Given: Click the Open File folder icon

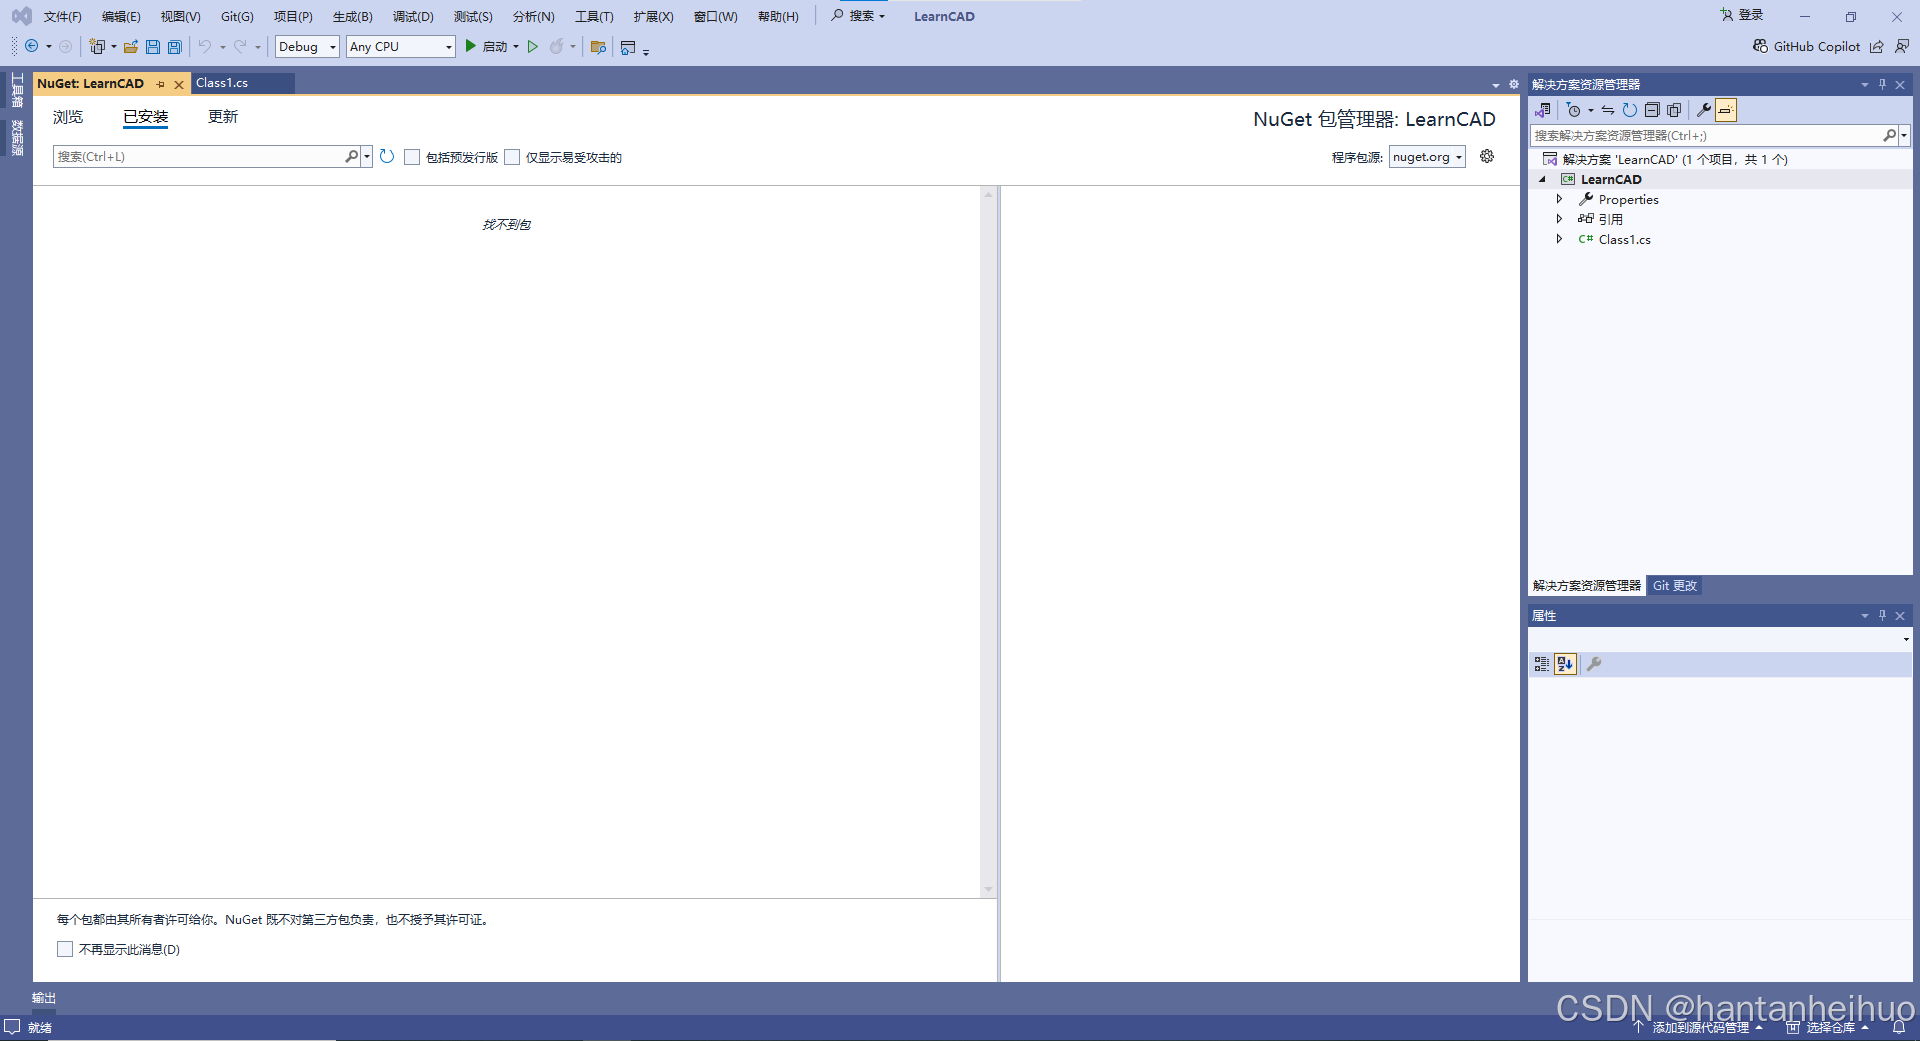Looking at the screenshot, I should [x=131, y=46].
